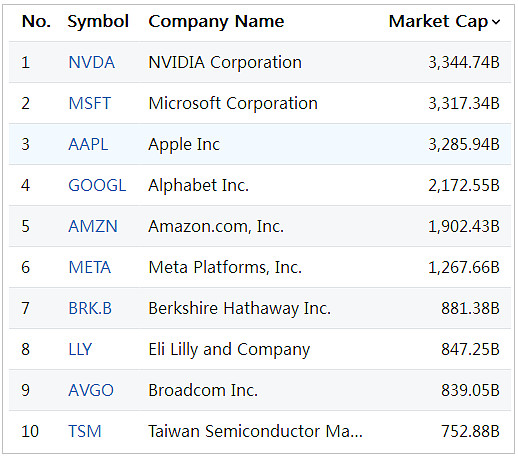Open the NVDA ticker link
Image resolution: width=518 pixels, height=457 pixels.
tap(92, 62)
